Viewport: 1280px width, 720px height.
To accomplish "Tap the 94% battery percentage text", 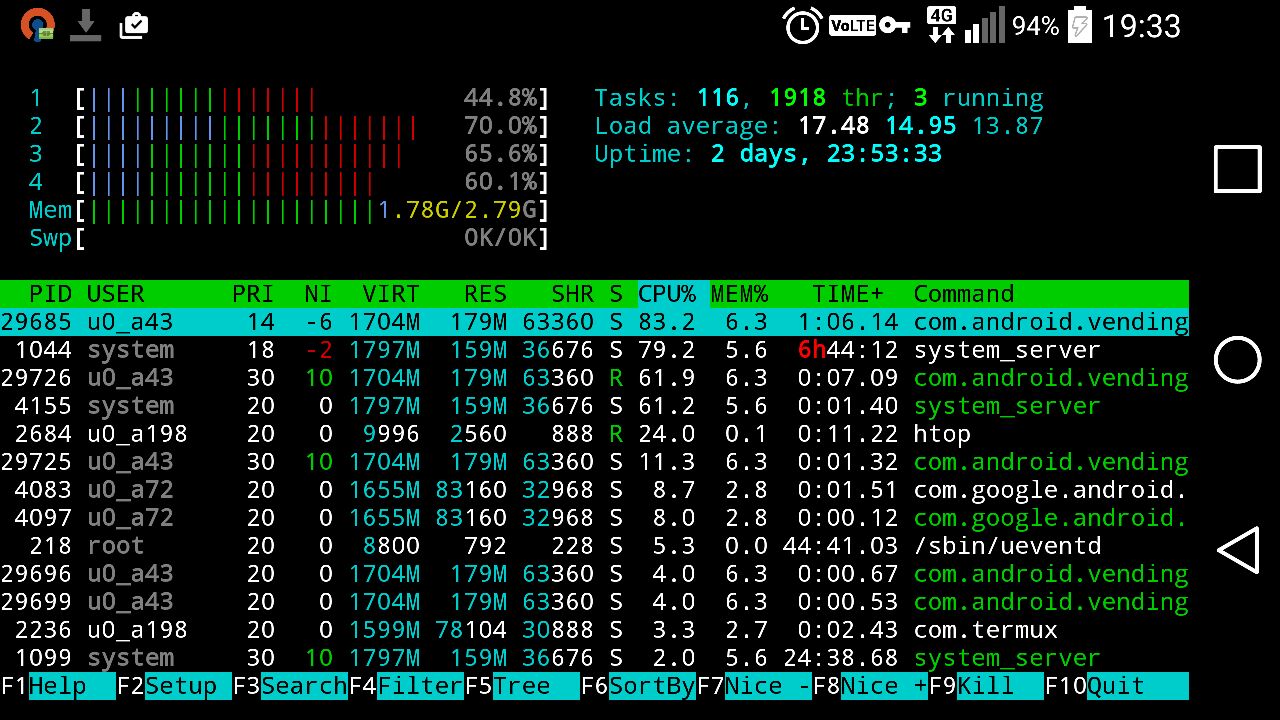I will (x=1035, y=26).
